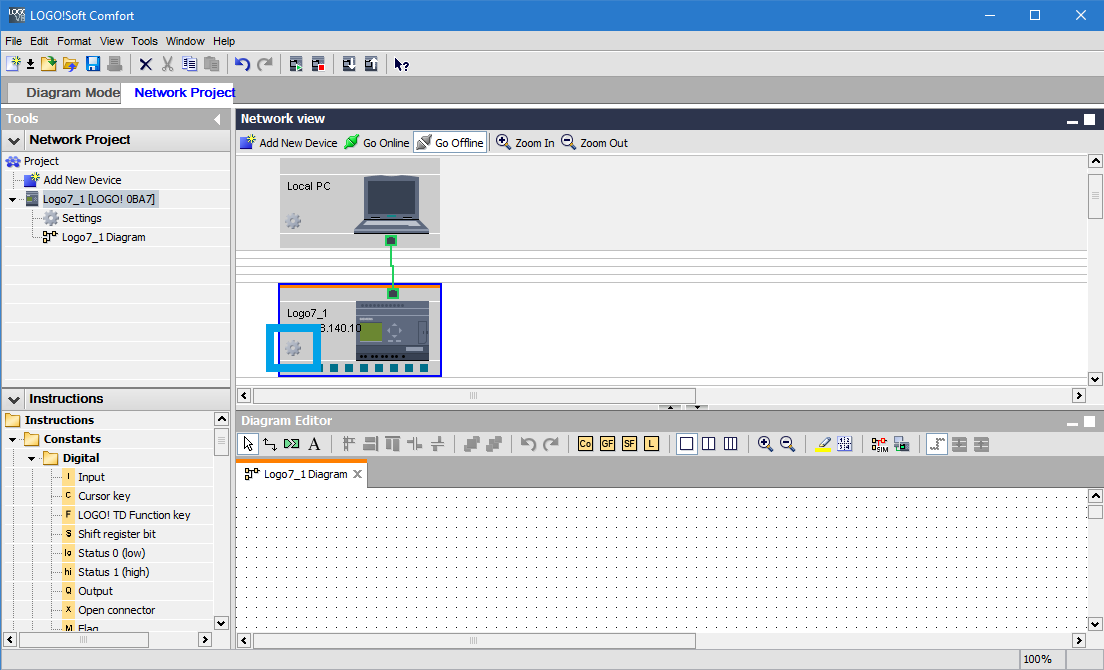Show Special Functions (SF) toolbar button
Viewport: 1104px width, 670px height.
629,444
